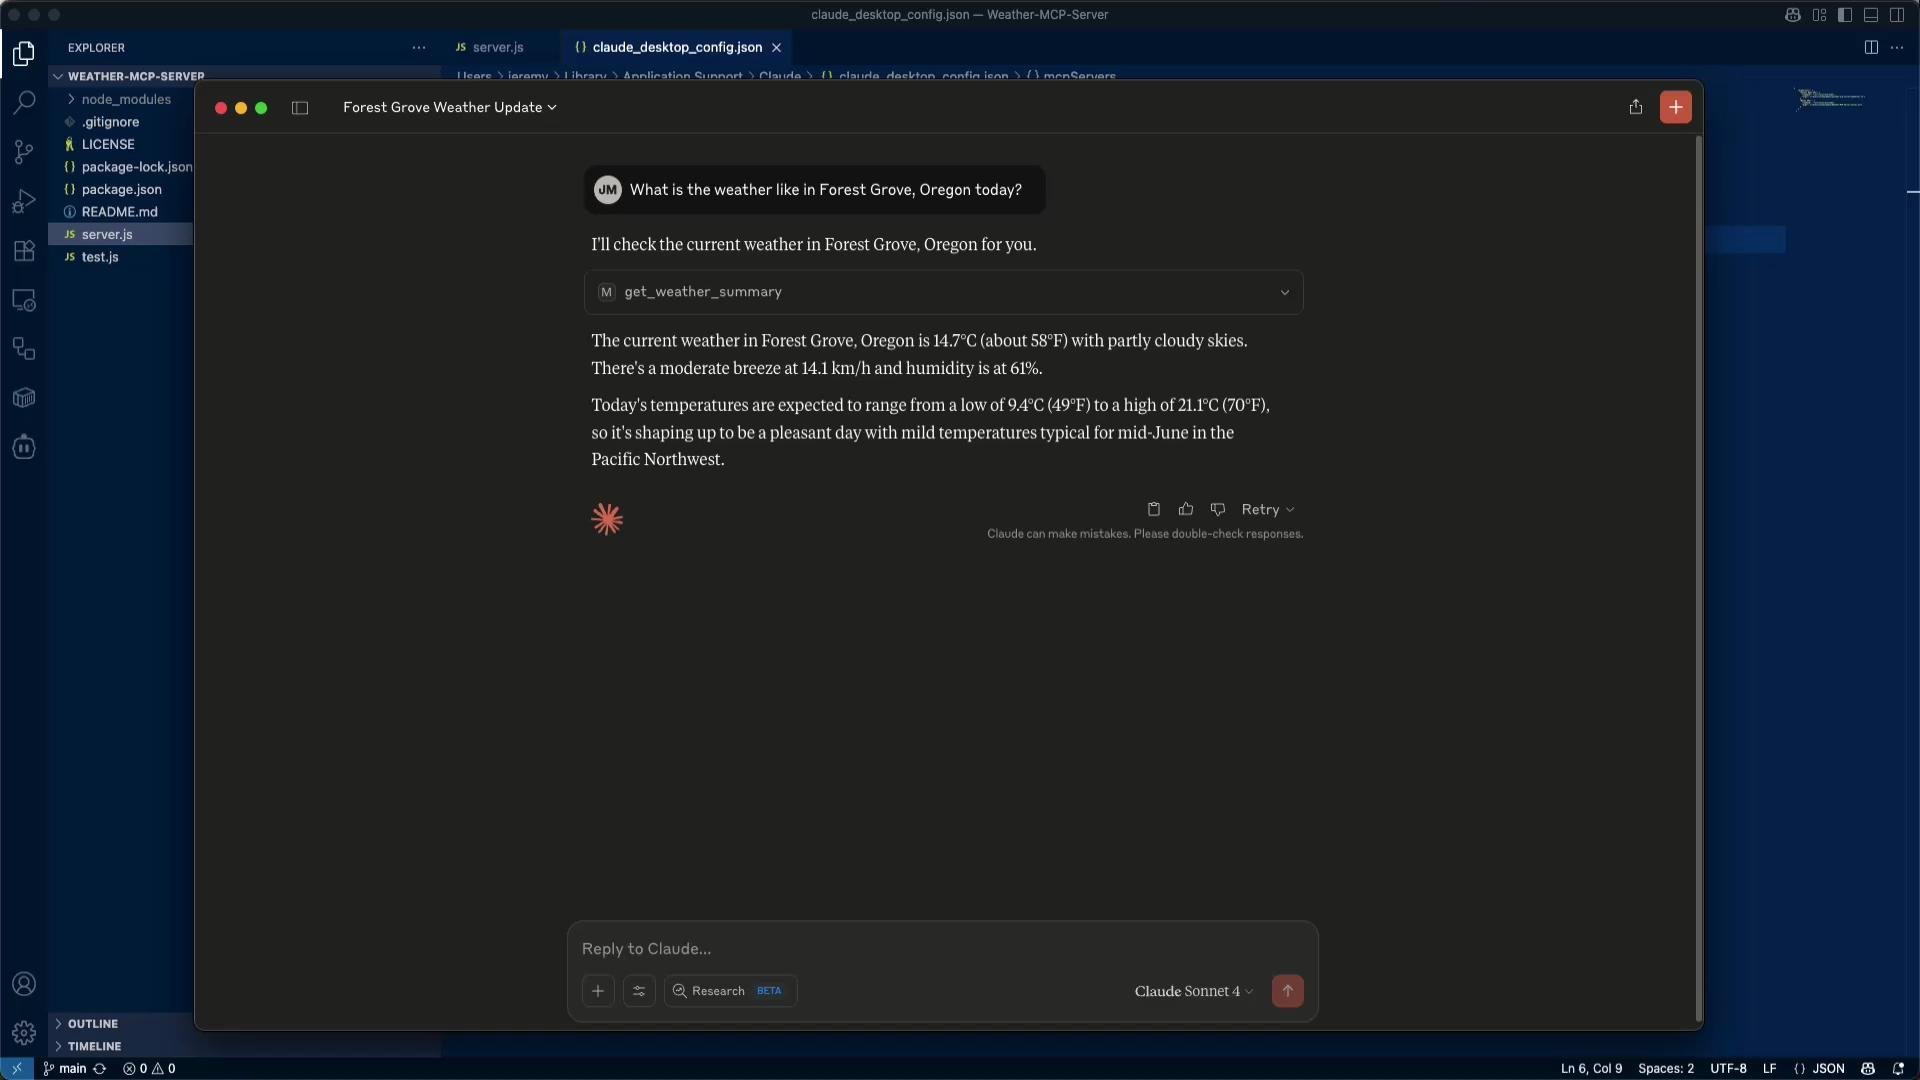This screenshot has width=1920, height=1080.
Task: Open the VS Code Explorer view icon
Action: pyautogui.click(x=24, y=53)
